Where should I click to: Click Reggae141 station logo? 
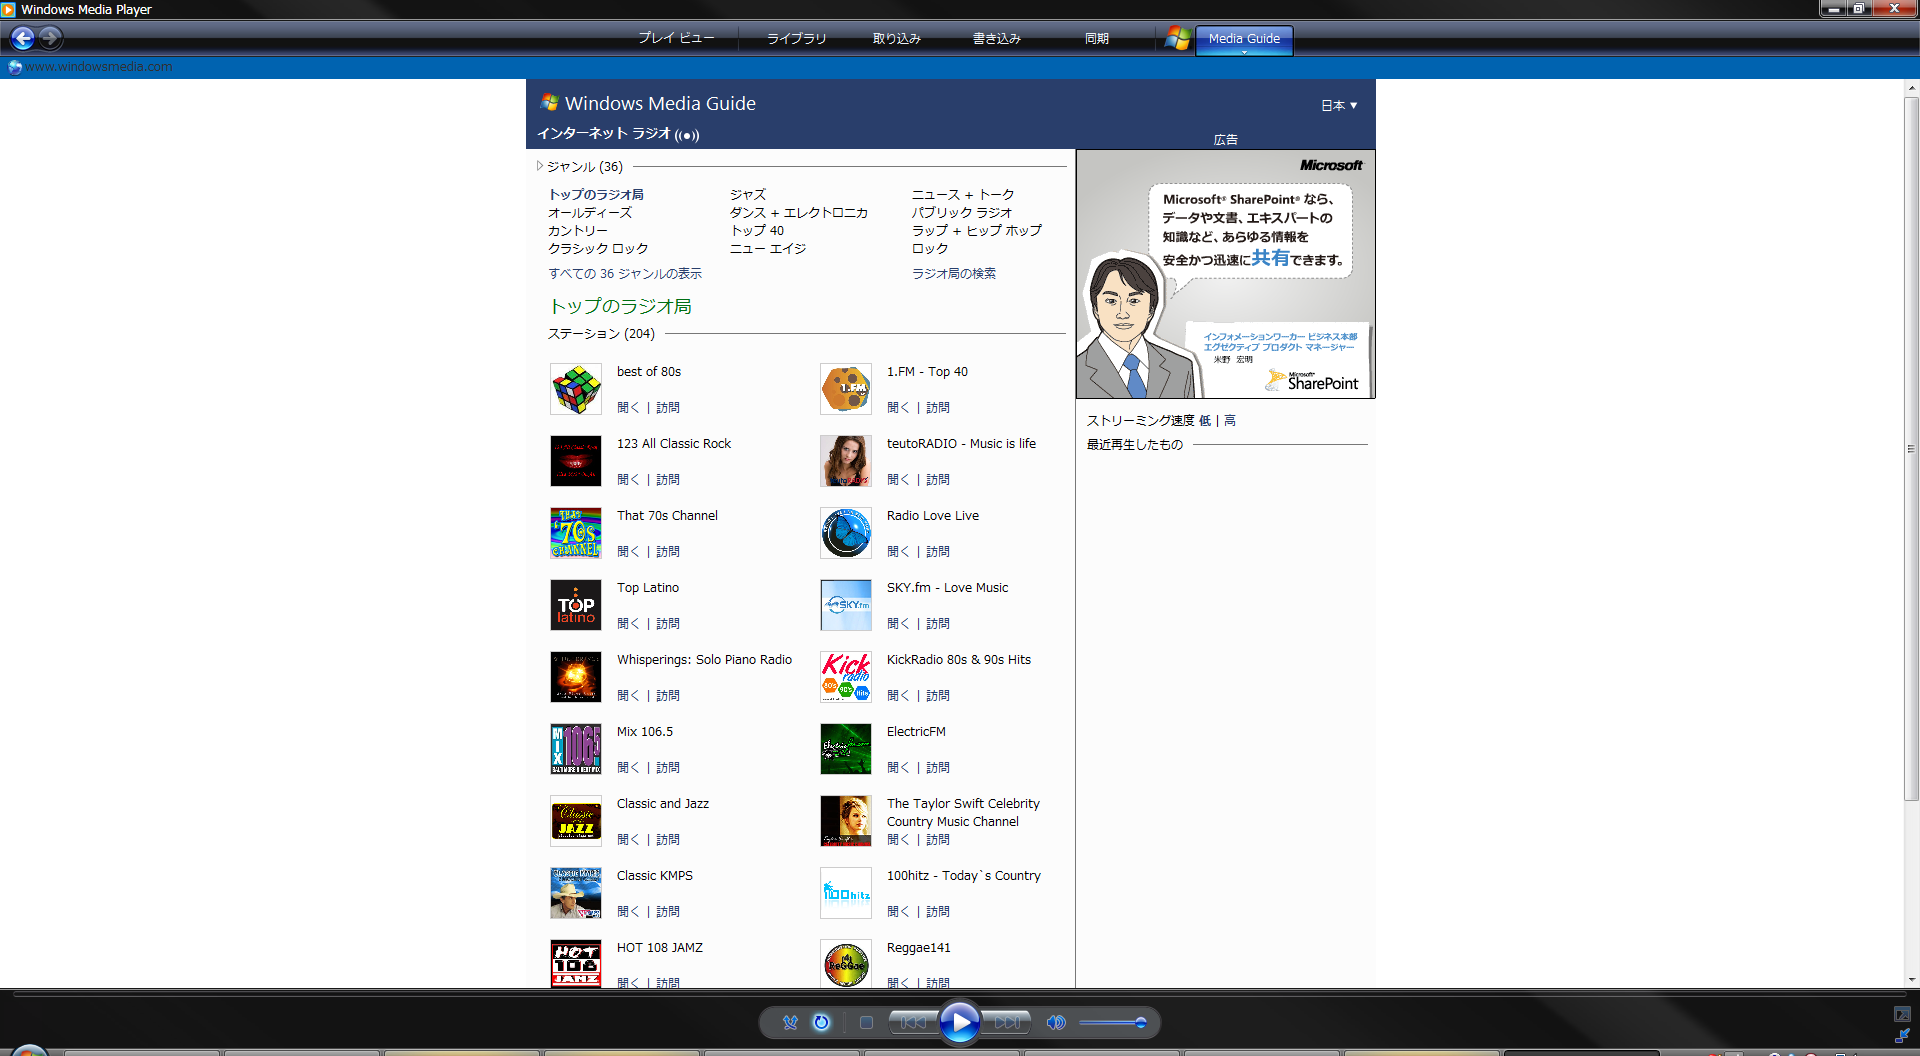[x=846, y=963]
